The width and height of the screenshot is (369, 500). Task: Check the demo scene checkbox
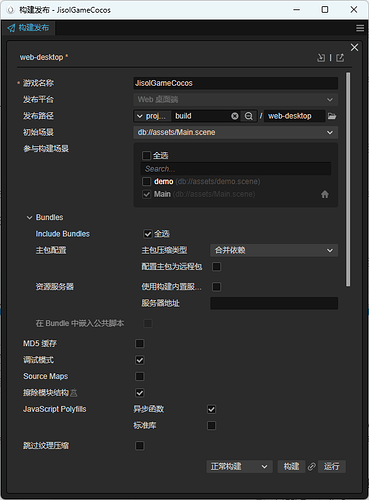coord(146,182)
